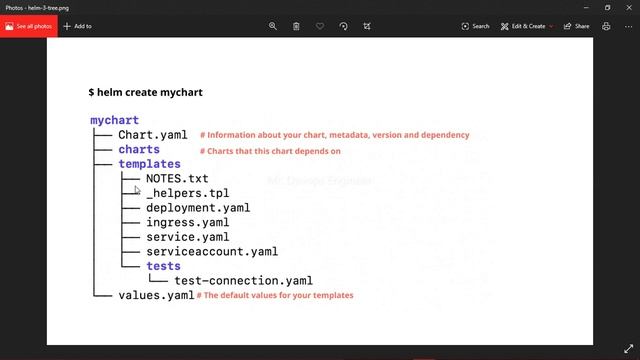Click the 'mychart' root folder text
640x360 pixels.
coord(115,120)
